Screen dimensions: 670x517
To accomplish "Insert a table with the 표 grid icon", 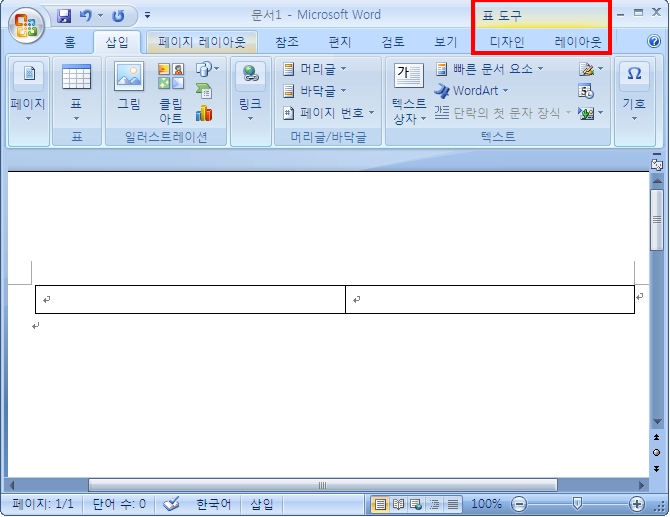I will [76, 91].
